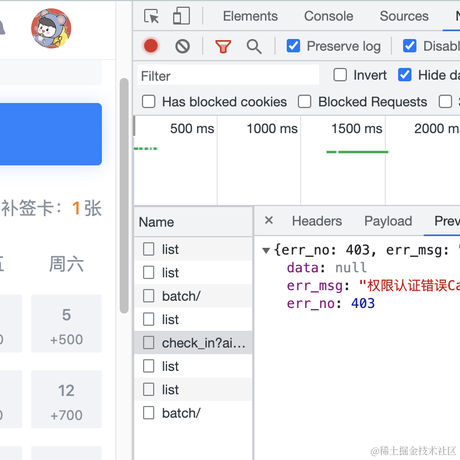Screen dimensions: 460x460
Task: Click the large blue button
Action: [x=51, y=134]
